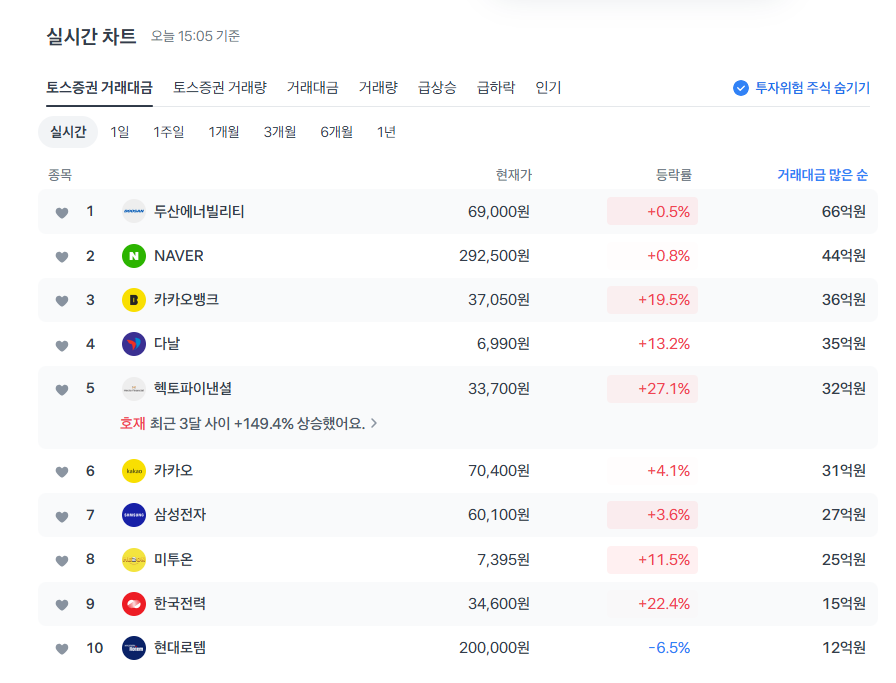Viewport: 896px width, 683px height.
Task: Expand the 헥토파이낸셜 호재 detail chevron
Action: [x=375, y=422]
